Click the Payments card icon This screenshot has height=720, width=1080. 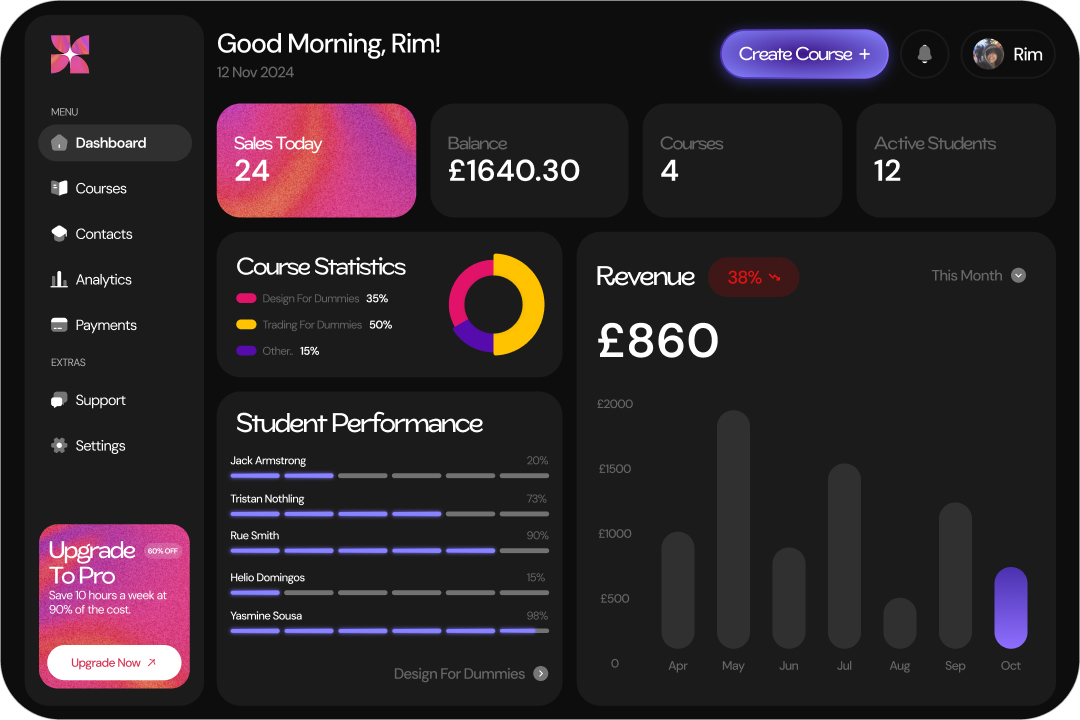click(59, 325)
